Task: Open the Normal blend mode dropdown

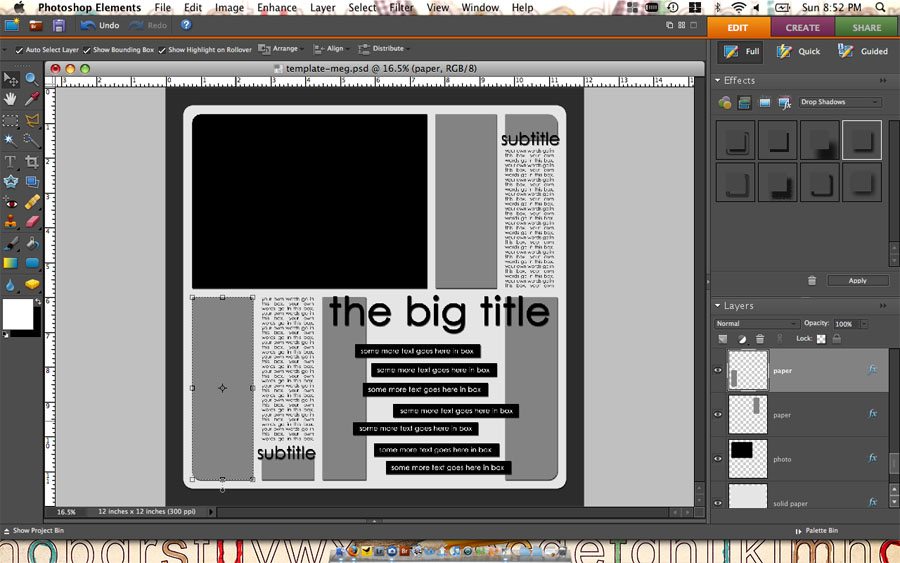Action: pos(756,324)
